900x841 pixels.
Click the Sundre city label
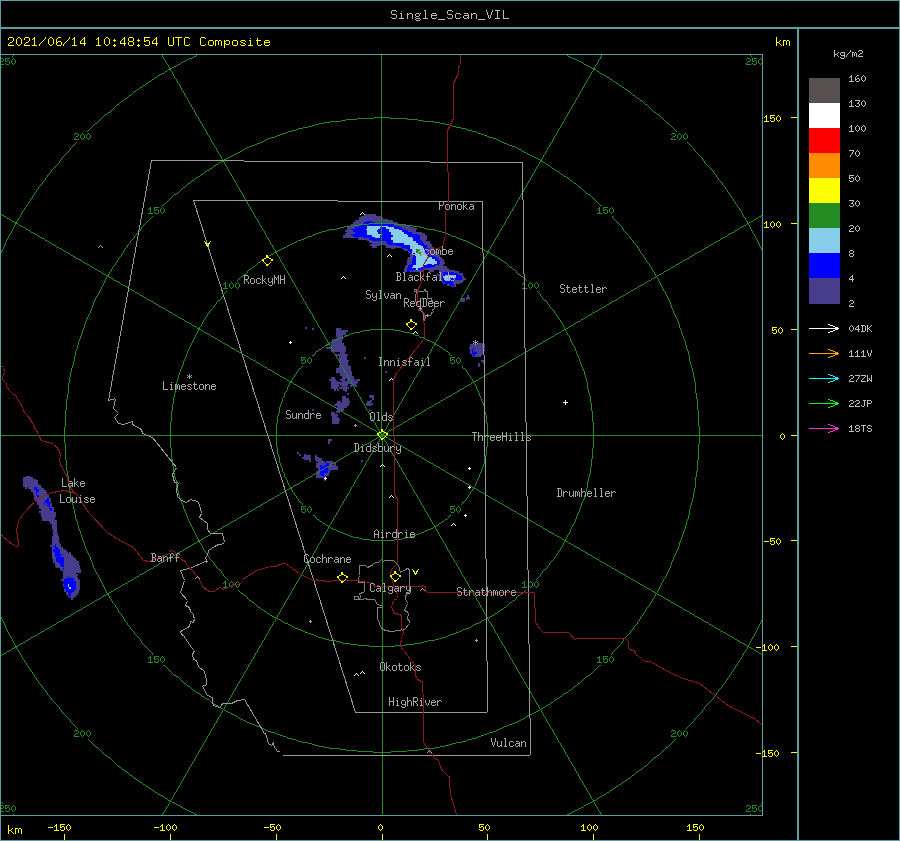pyautogui.click(x=303, y=414)
